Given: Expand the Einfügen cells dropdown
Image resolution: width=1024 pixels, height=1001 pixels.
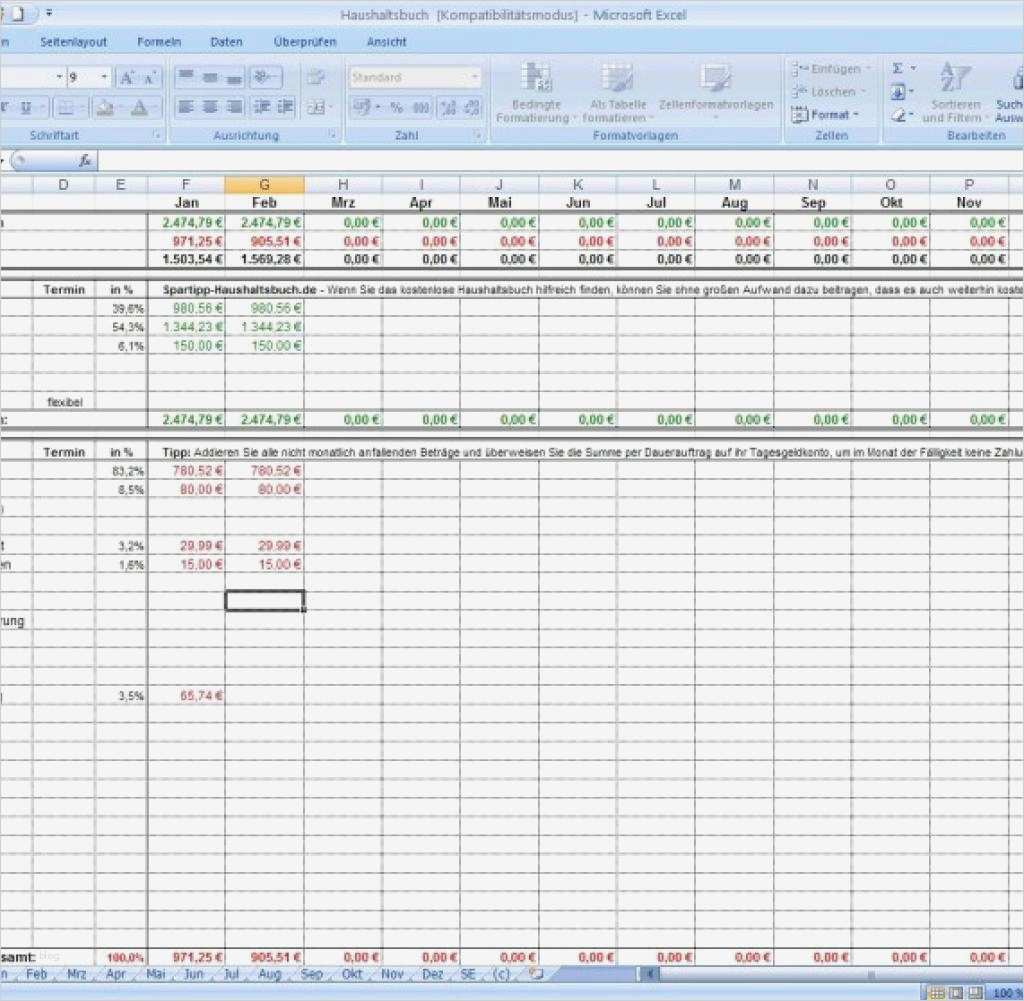Looking at the screenshot, I should 868,69.
